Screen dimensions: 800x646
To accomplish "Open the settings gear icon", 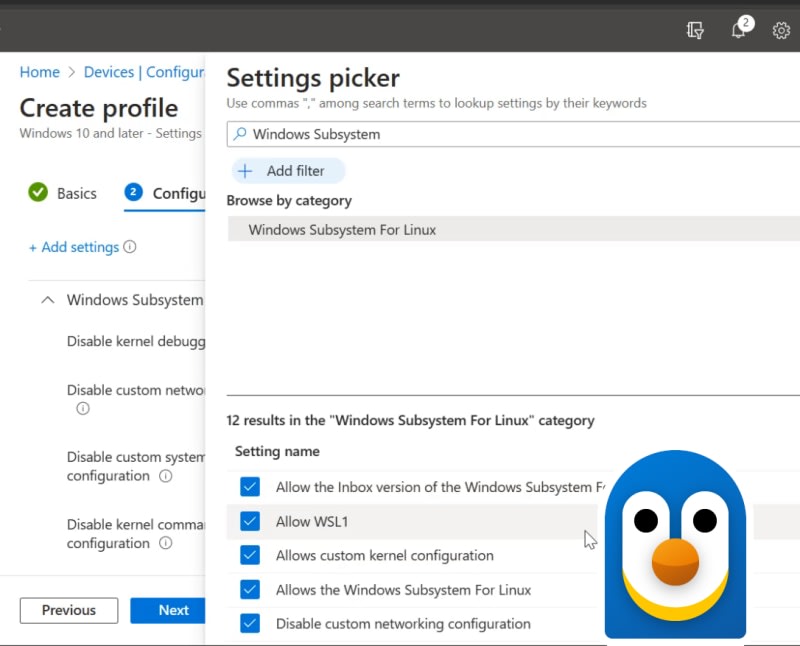I will point(781,30).
